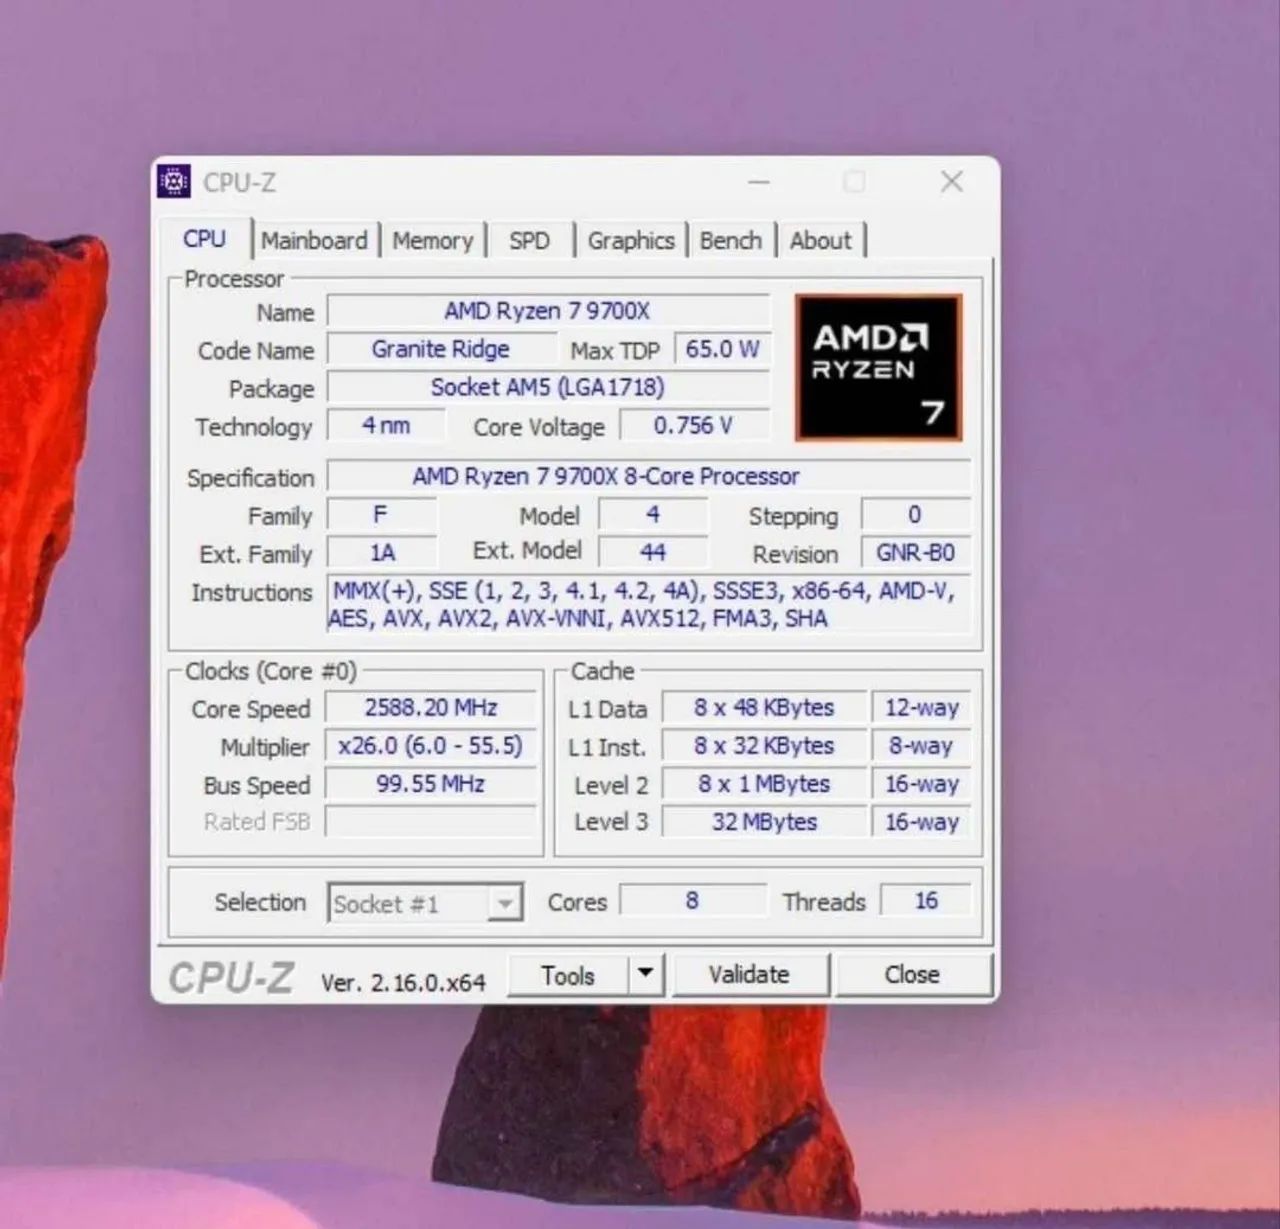Click the AMD Ryzen 7 logo badge
1280x1229 pixels.
tap(879, 367)
